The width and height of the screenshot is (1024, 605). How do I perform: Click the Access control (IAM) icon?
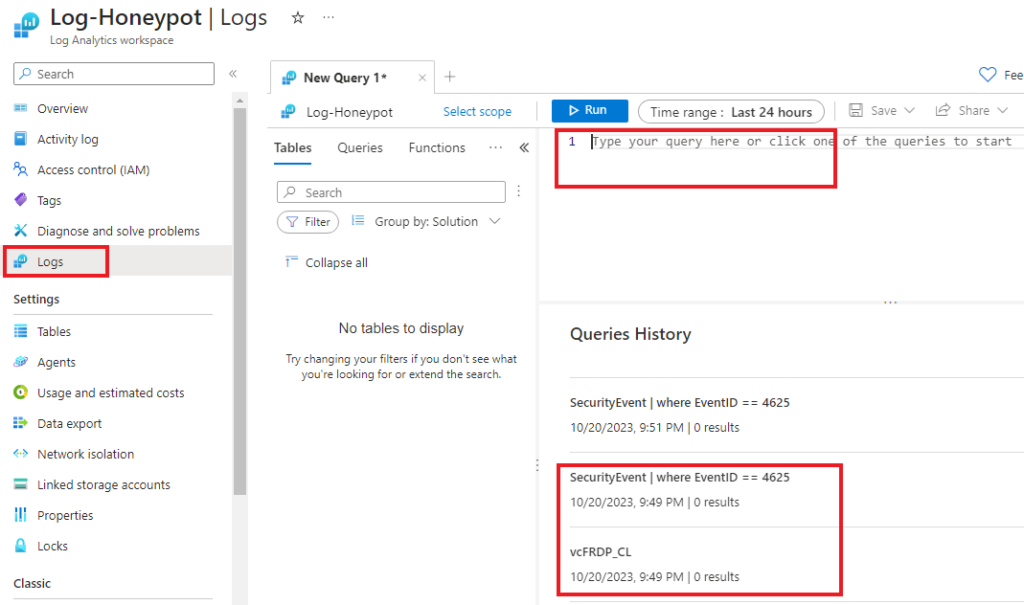pyautogui.click(x=20, y=169)
